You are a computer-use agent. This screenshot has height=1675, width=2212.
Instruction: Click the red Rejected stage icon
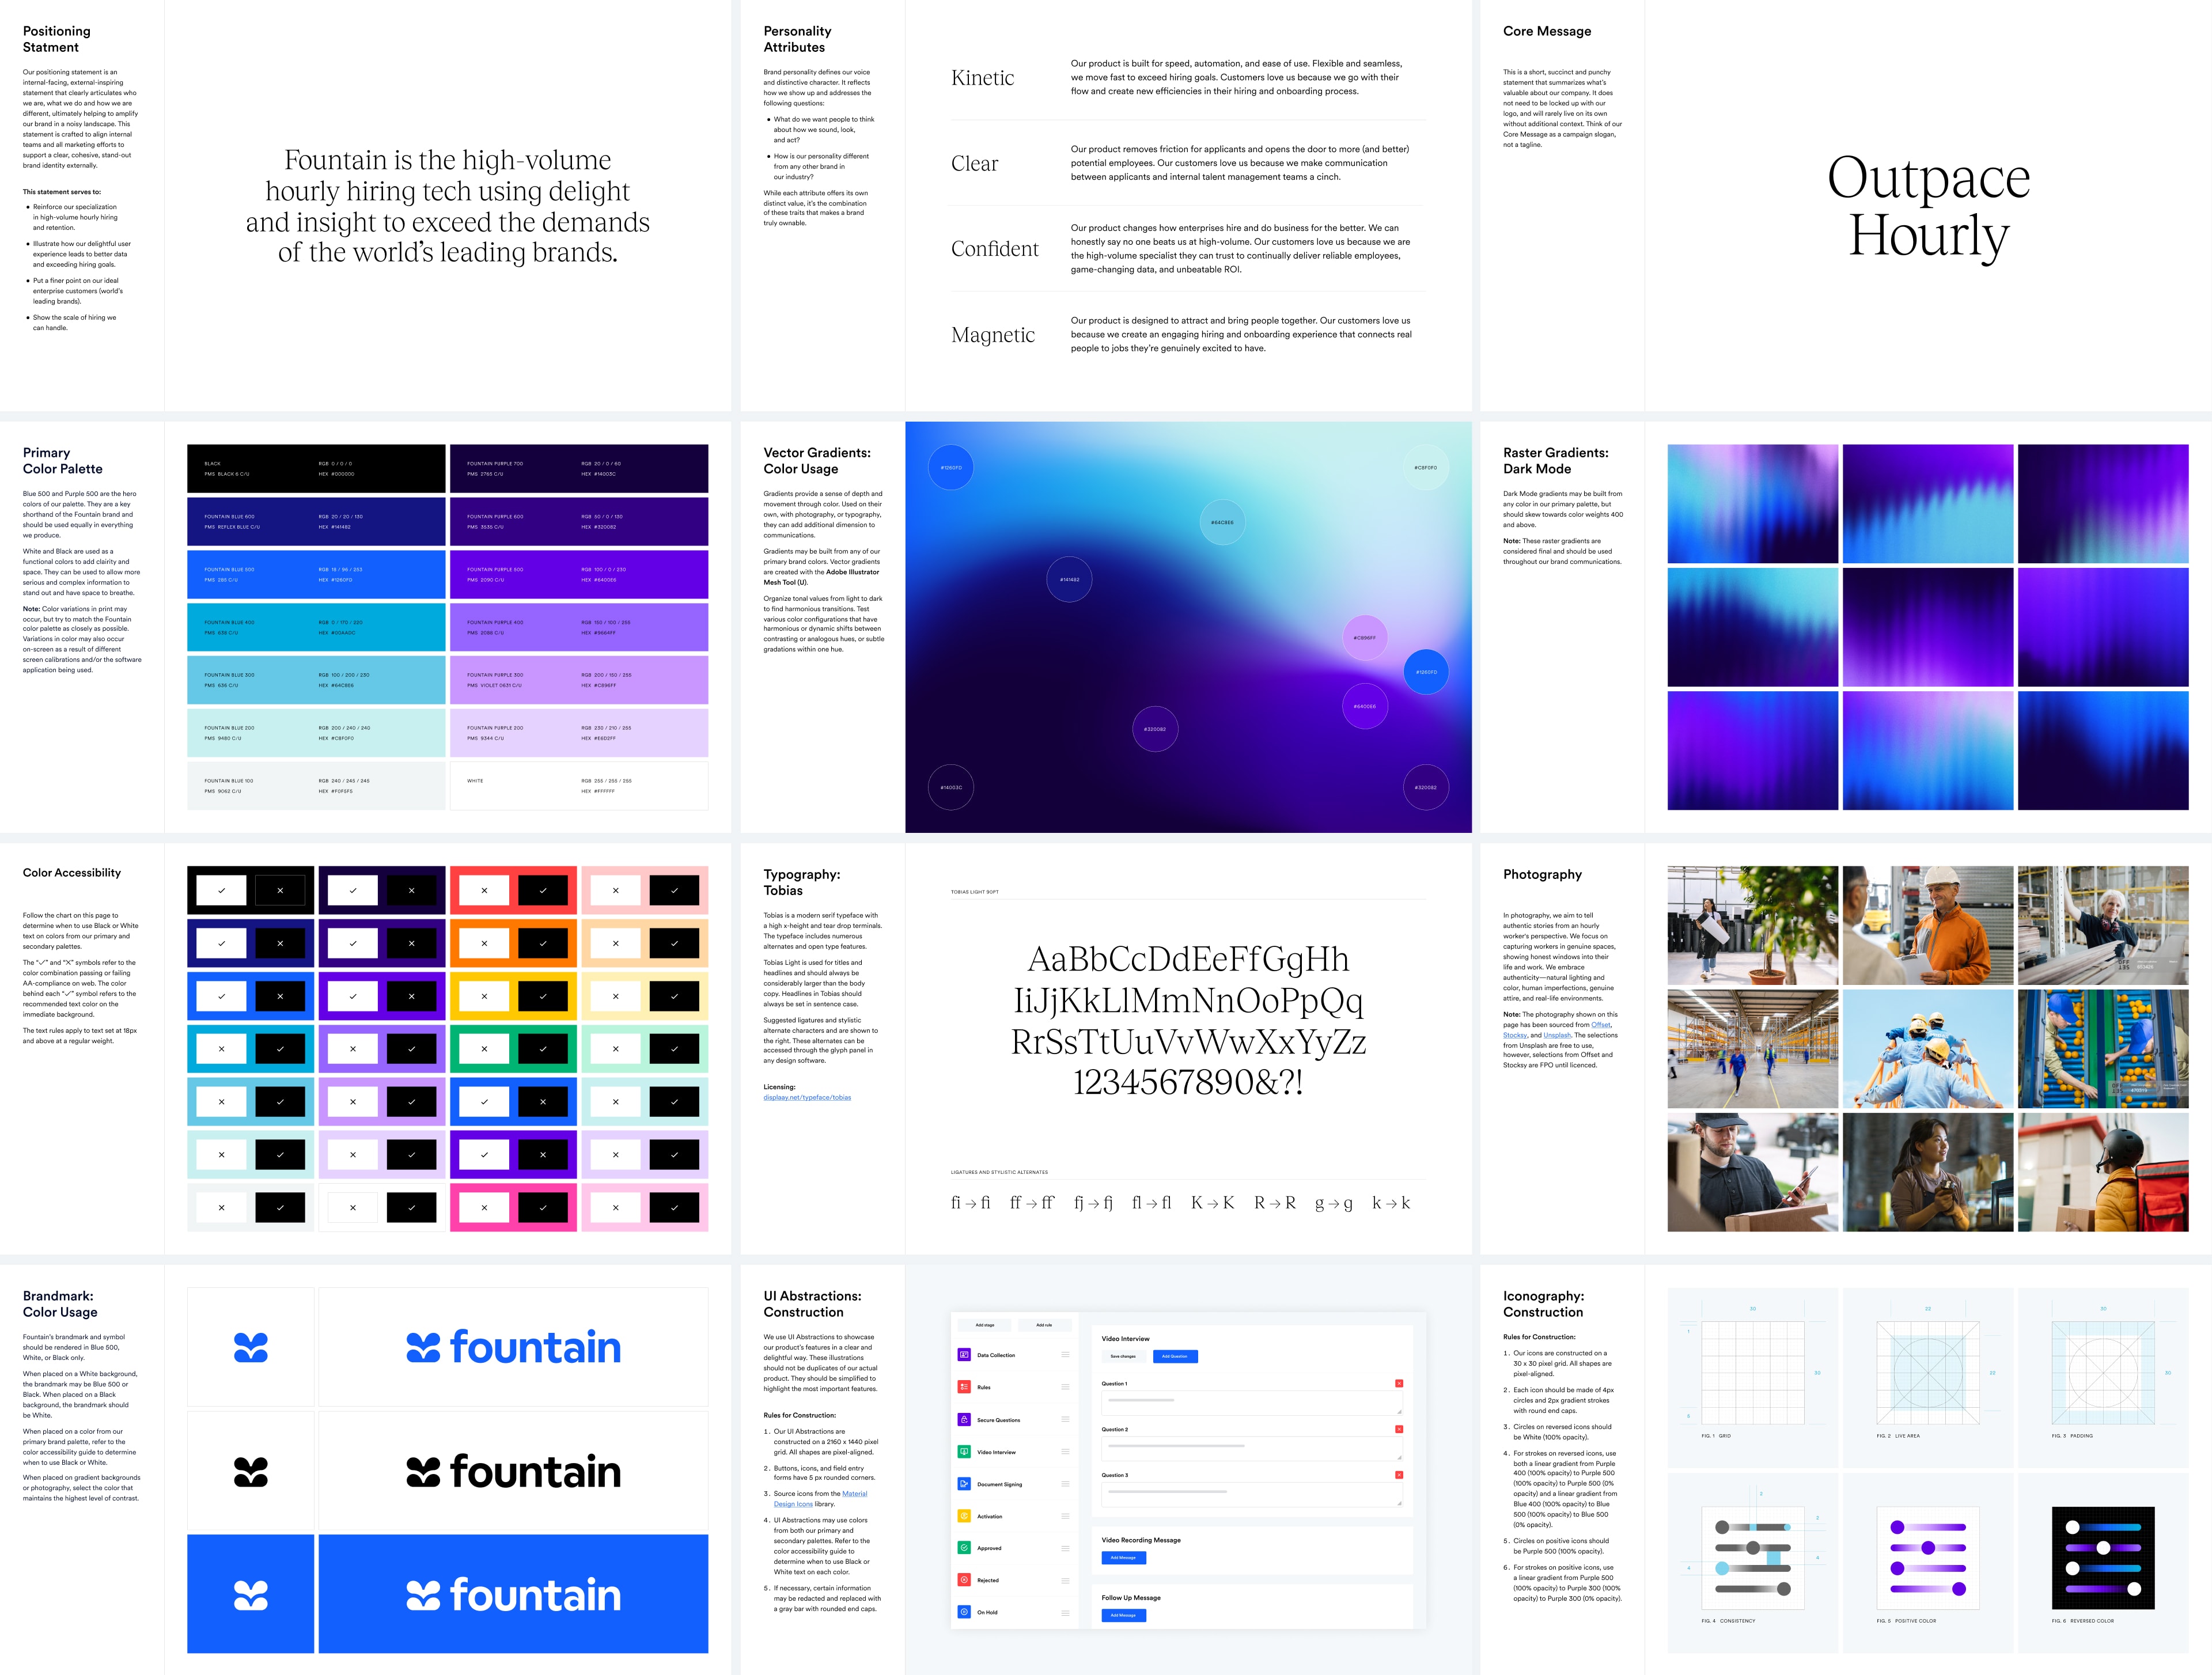click(964, 1580)
